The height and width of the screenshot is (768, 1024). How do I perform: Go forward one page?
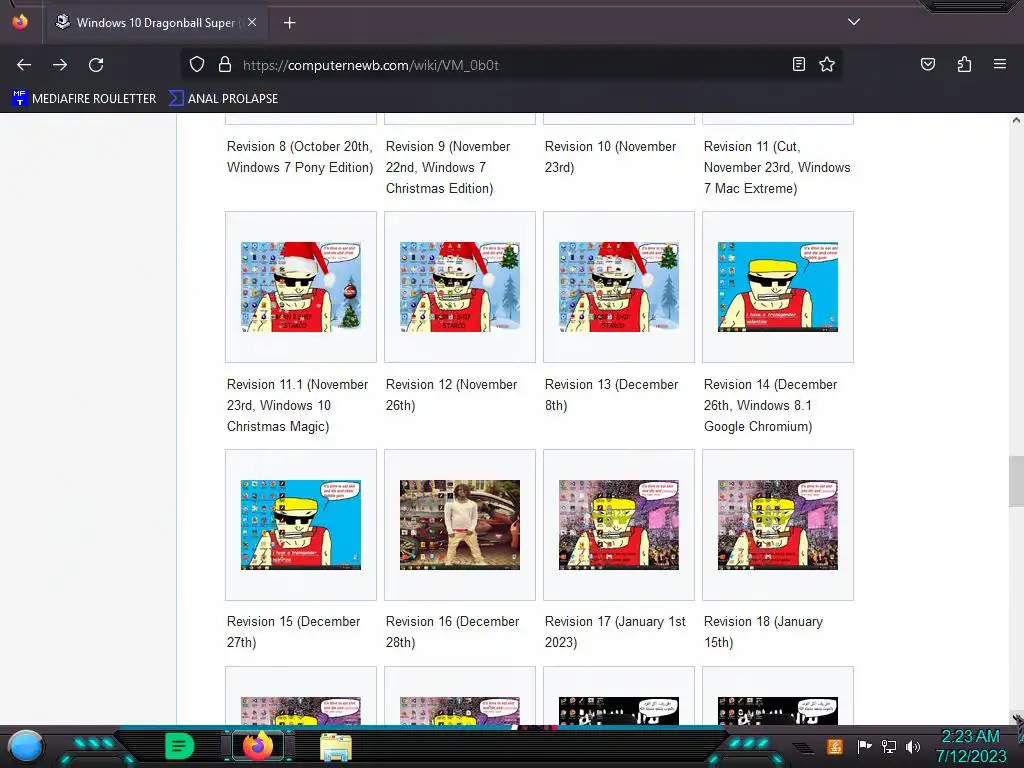coord(60,65)
